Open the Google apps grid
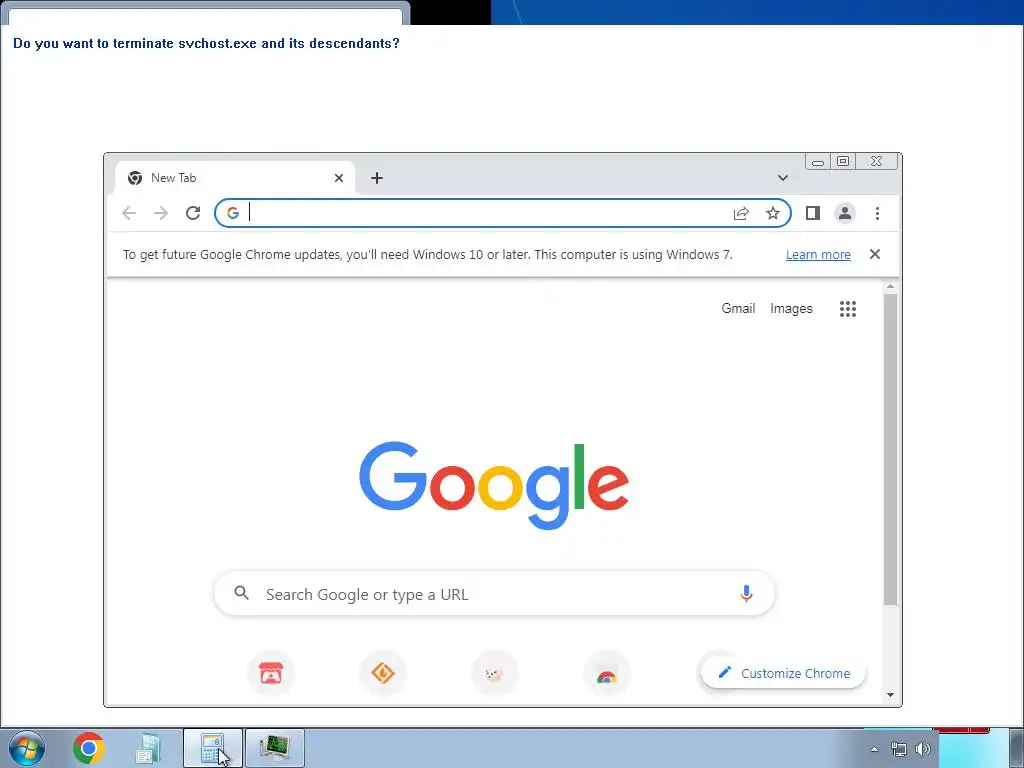Viewport: 1024px width, 768px height. pyautogui.click(x=848, y=309)
